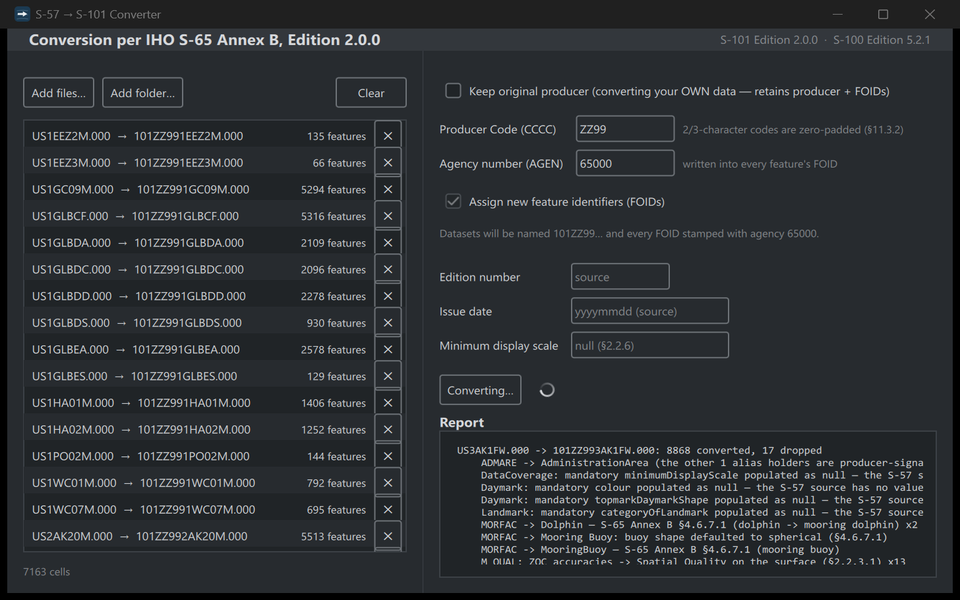Open the Add folder... dialog
960x600 pixels.
point(143,93)
